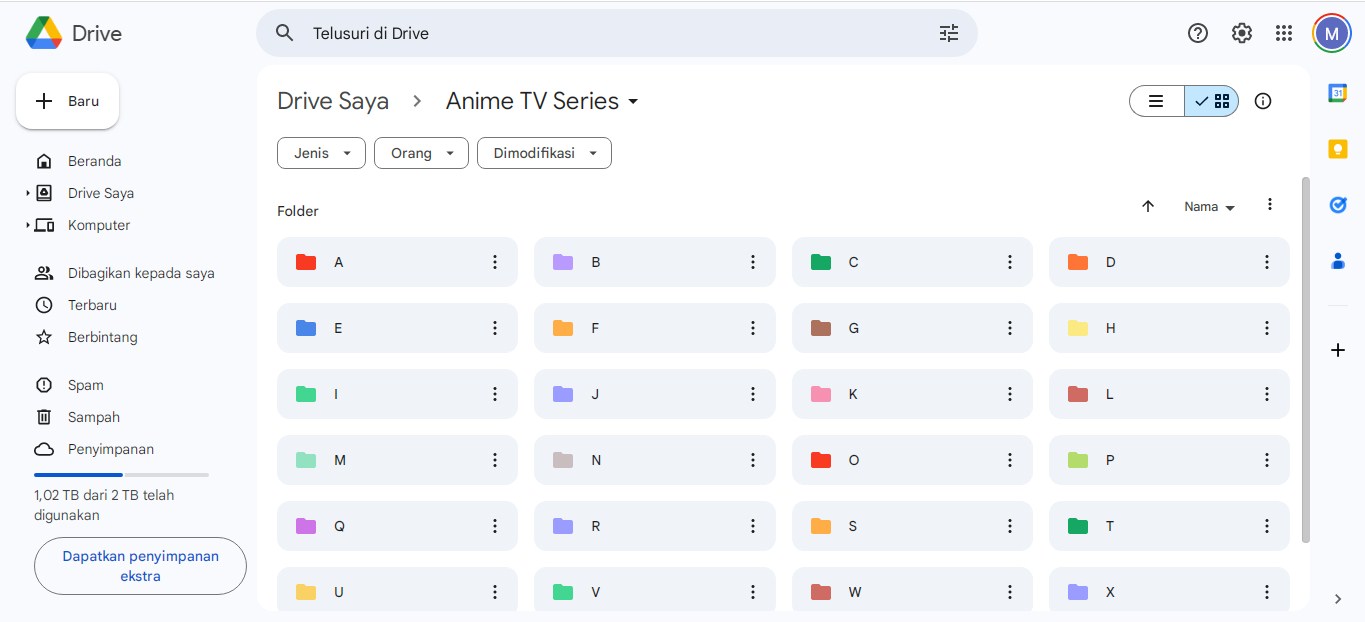Open Contacts side panel icon

click(x=1337, y=261)
